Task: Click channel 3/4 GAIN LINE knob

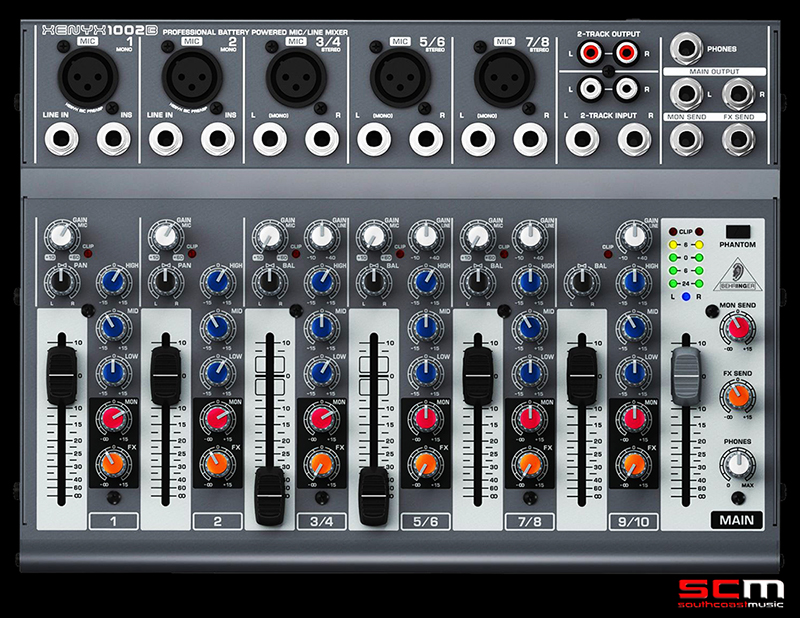Action: tap(322, 236)
